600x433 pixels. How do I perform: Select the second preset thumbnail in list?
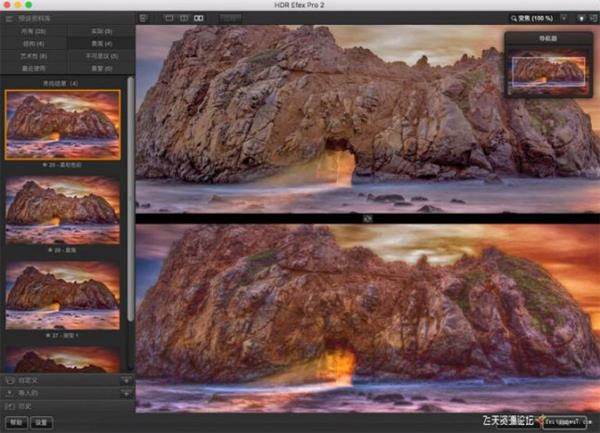click(63, 206)
